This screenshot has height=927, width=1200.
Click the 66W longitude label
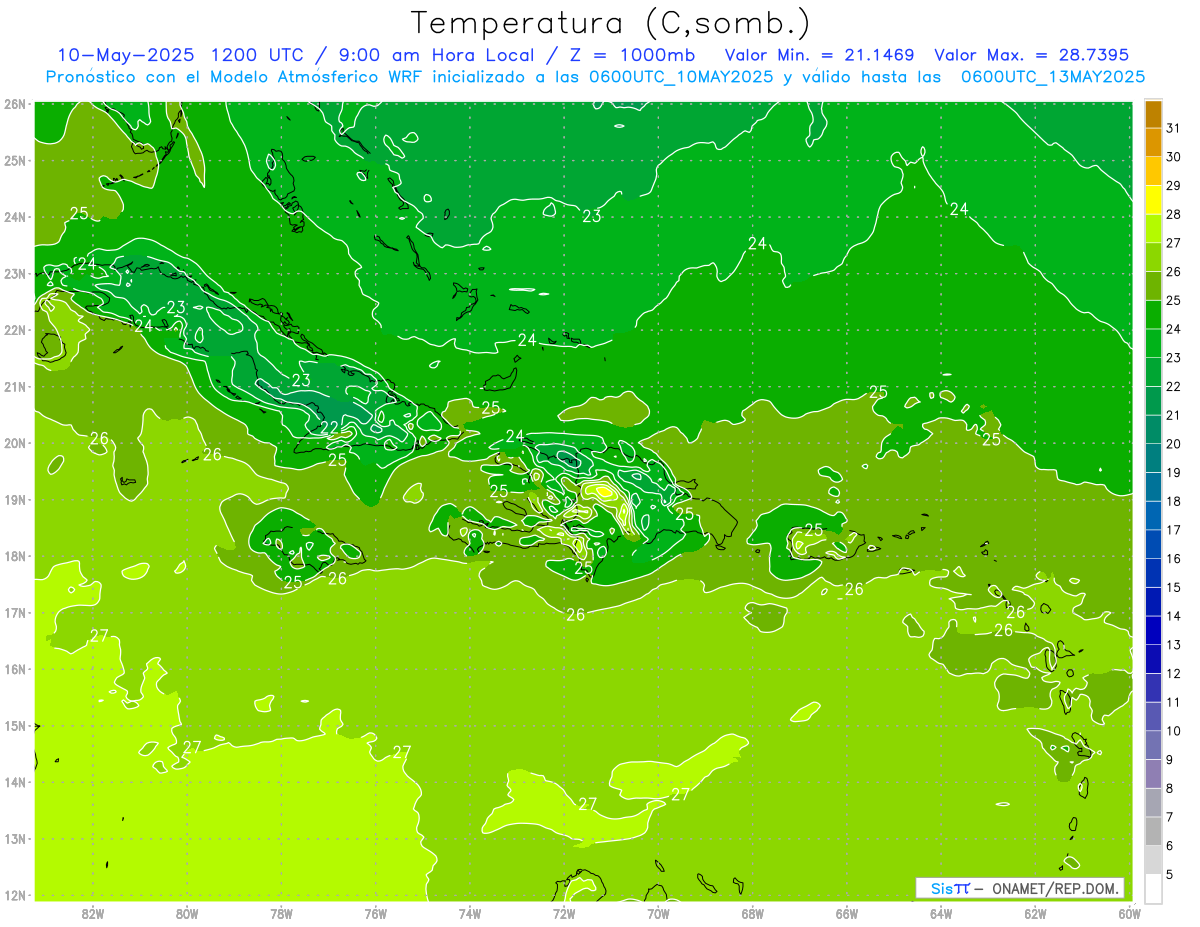pyautogui.click(x=847, y=913)
